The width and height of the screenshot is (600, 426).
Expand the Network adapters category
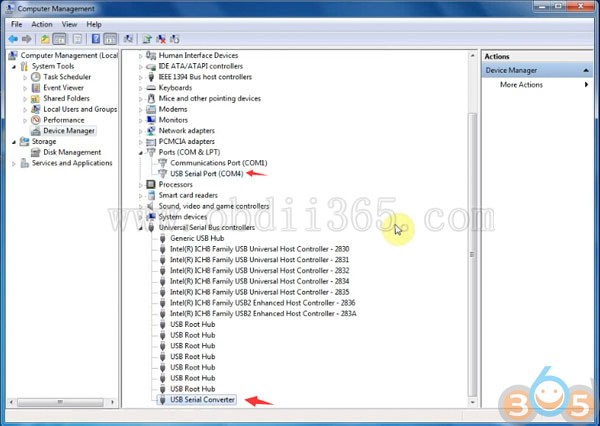coord(140,131)
